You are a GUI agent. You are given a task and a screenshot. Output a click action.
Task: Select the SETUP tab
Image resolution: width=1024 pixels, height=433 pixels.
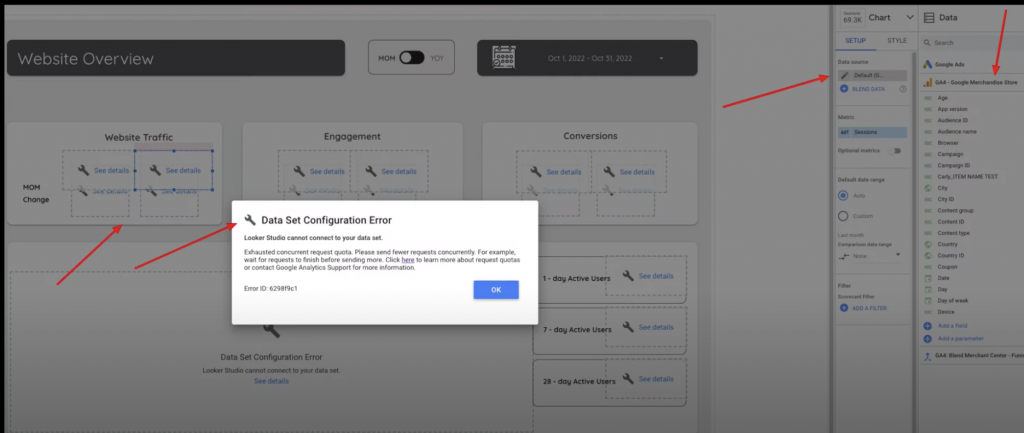pos(854,40)
